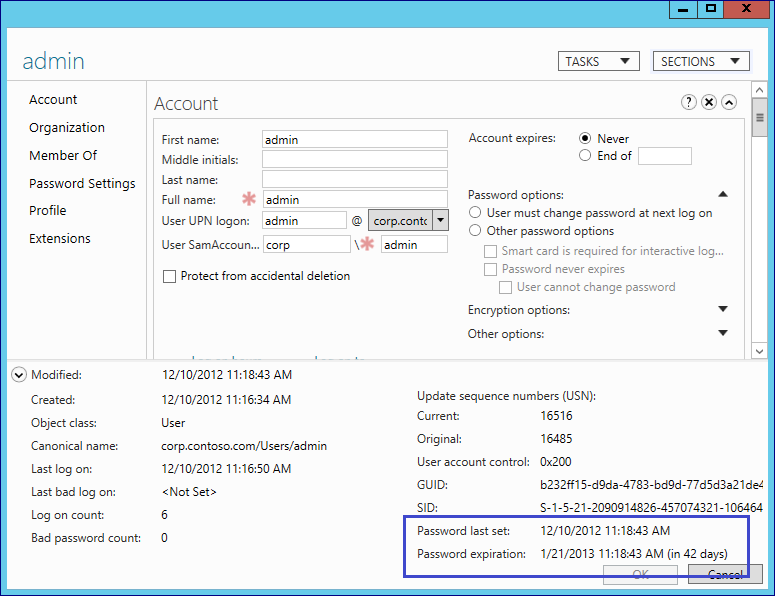Screen dimensions: 775x596
Task: Check Protect from accidental deletion
Action: tap(170, 276)
